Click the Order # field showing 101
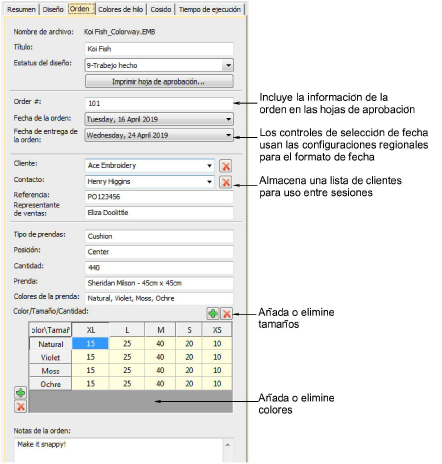Image resolution: width=442 pixels, height=464 pixels. [x=159, y=103]
